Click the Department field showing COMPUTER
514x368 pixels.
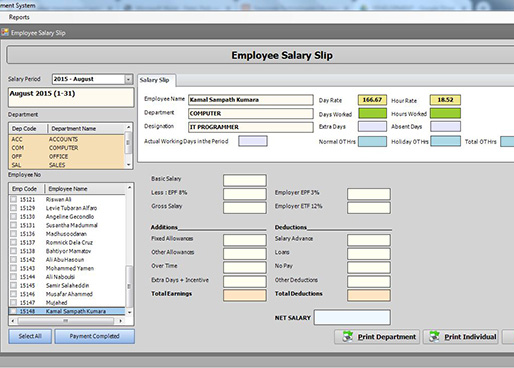coord(251,113)
